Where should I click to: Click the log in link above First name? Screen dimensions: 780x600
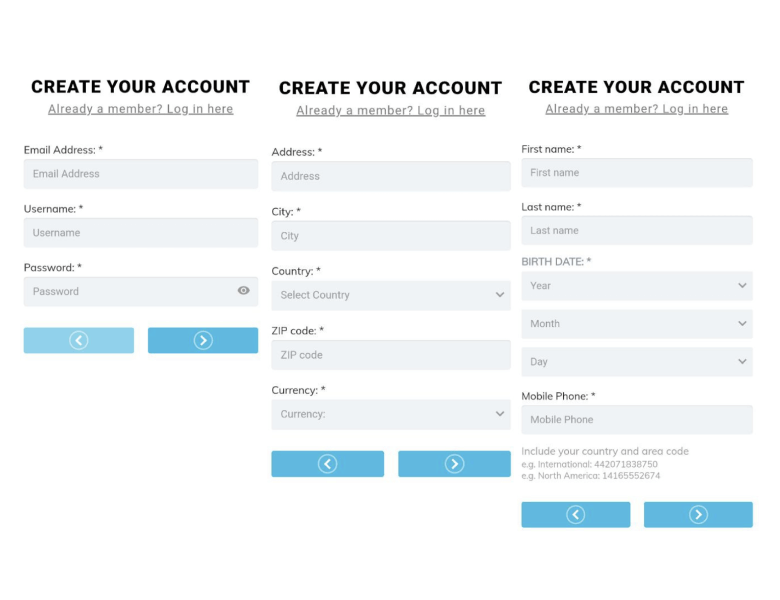pos(636,109)
